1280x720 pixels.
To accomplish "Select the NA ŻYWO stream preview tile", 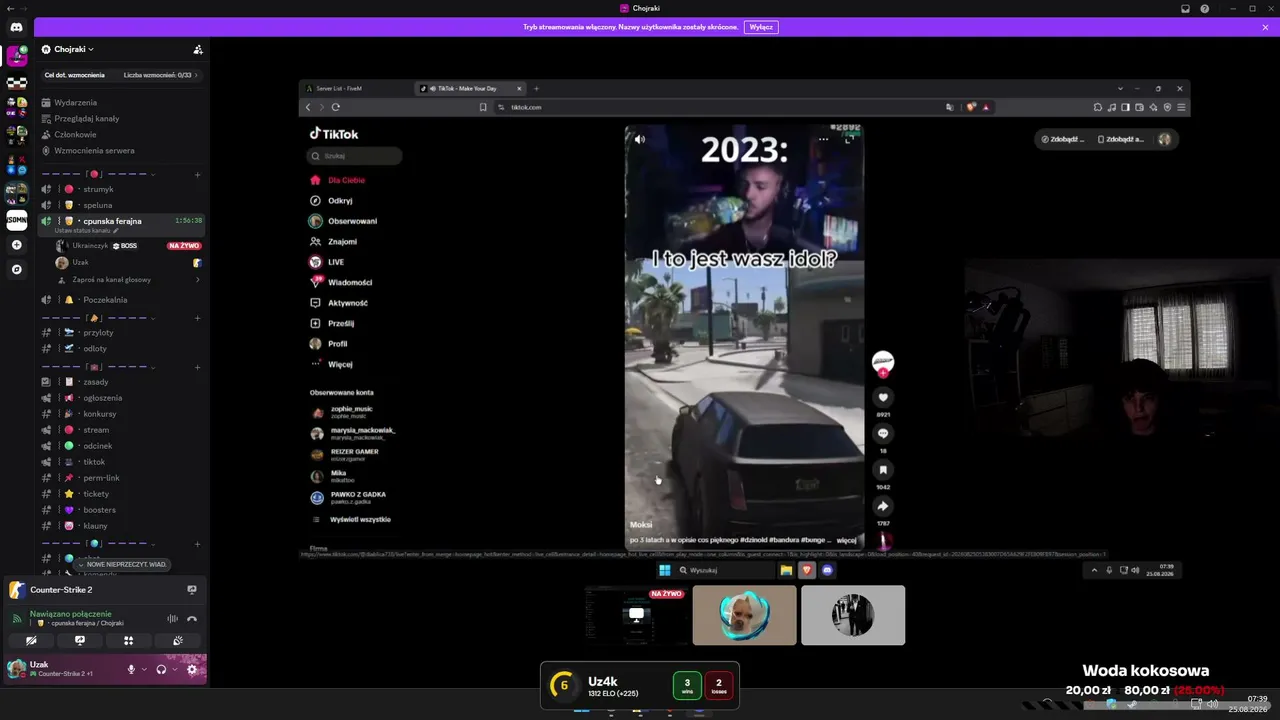I will (637, 615).
